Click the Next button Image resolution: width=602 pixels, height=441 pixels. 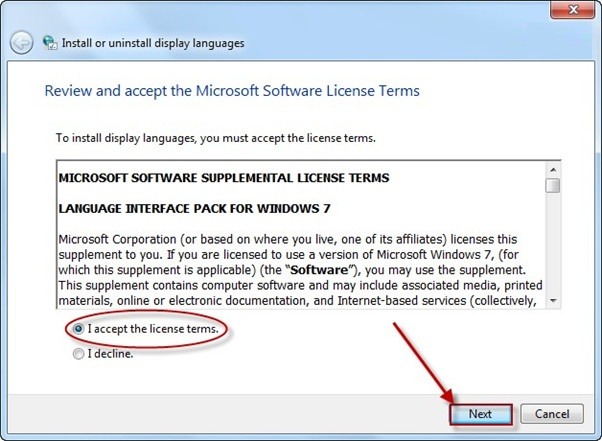[481, 414]
